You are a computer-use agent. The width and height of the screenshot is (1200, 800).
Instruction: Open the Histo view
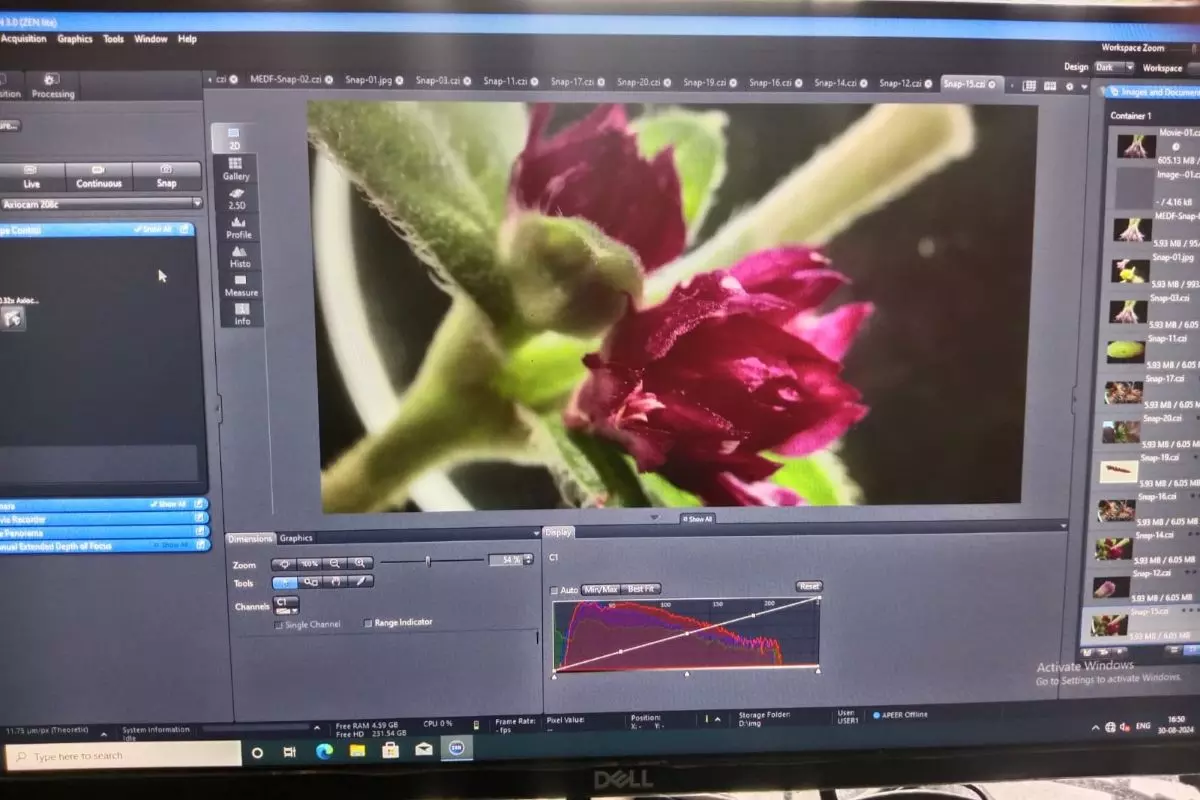point(240,256)
